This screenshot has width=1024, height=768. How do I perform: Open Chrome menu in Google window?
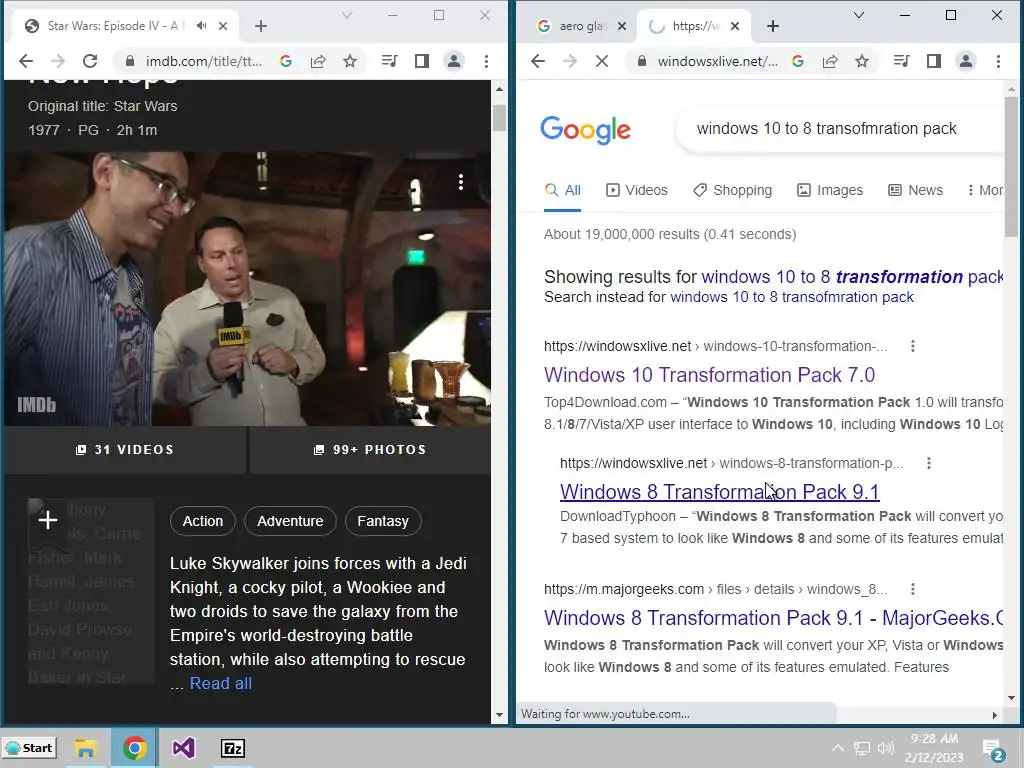[998, 61]
